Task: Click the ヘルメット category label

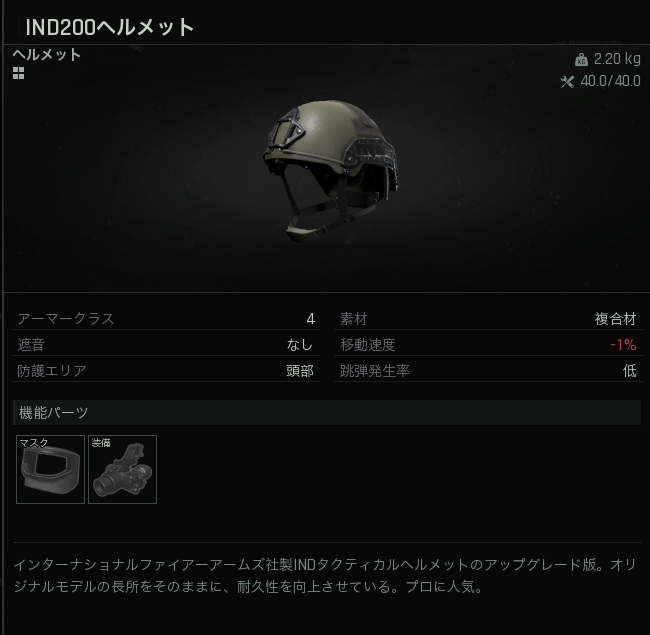Action: [47, 55]
